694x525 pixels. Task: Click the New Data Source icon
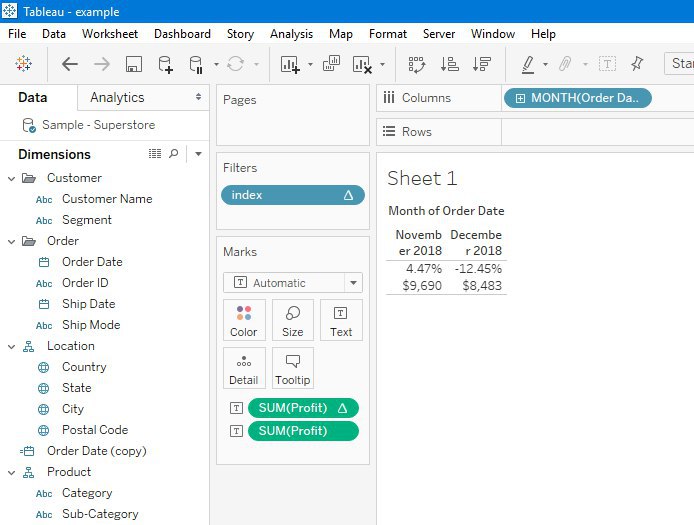[x=166, y=64]
